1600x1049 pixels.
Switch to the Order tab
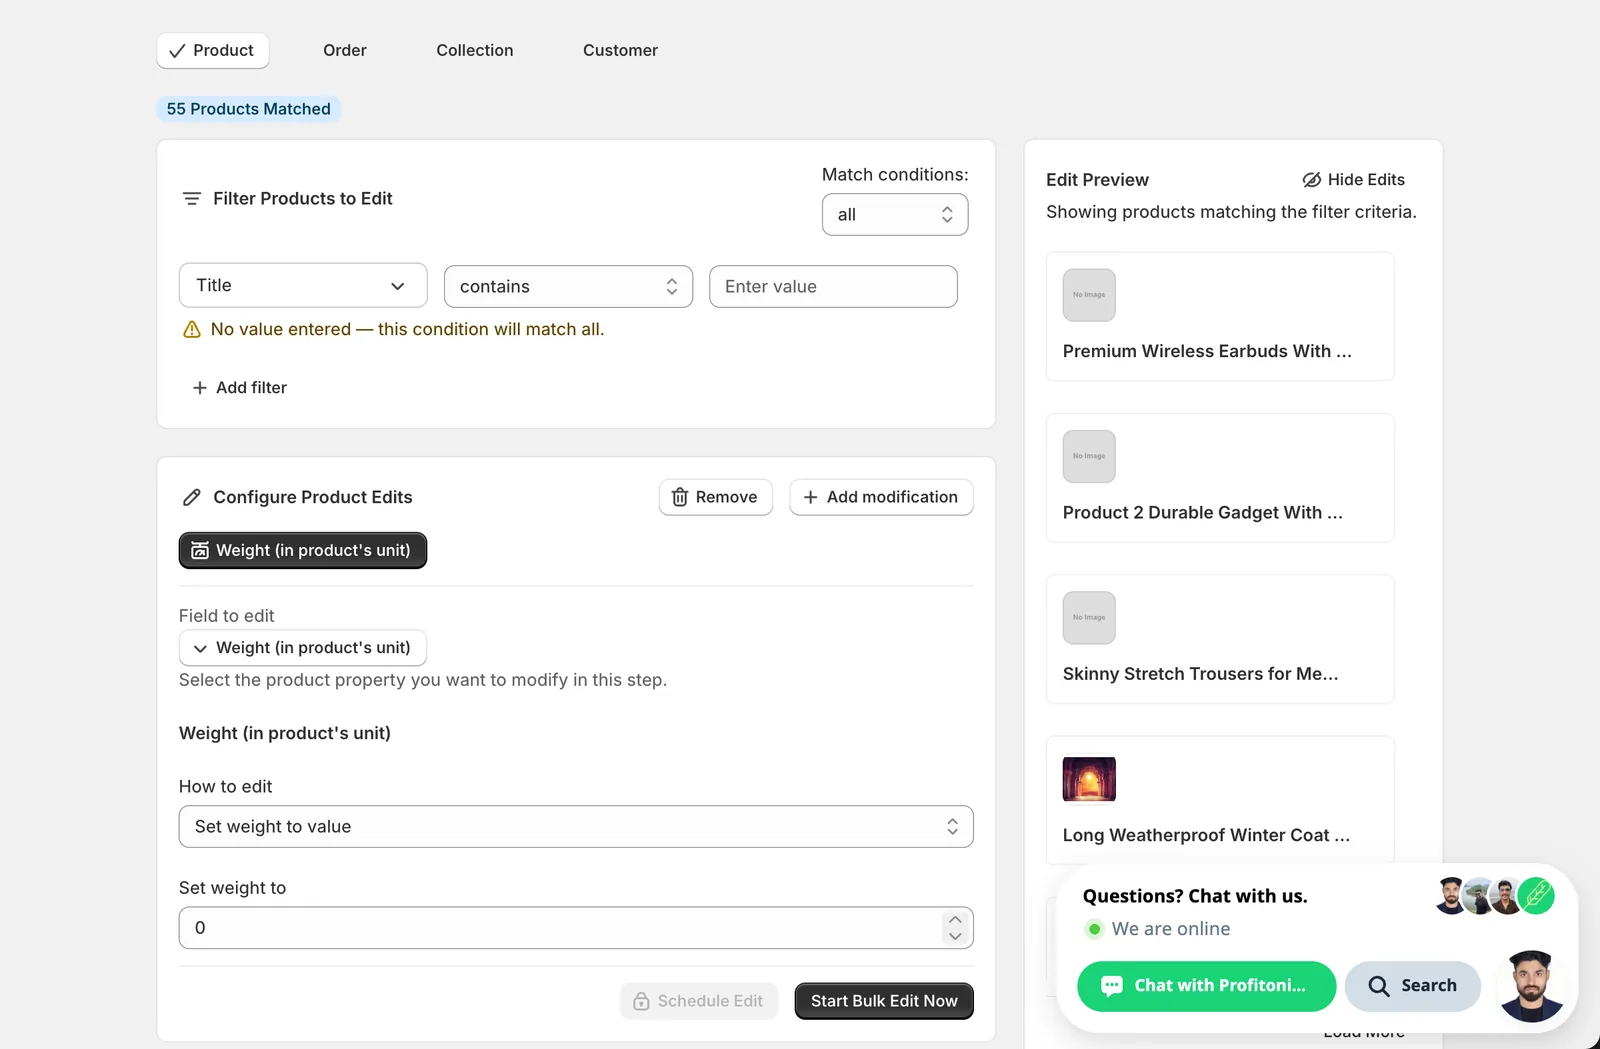pyautogui.click(x=345, y=50)
